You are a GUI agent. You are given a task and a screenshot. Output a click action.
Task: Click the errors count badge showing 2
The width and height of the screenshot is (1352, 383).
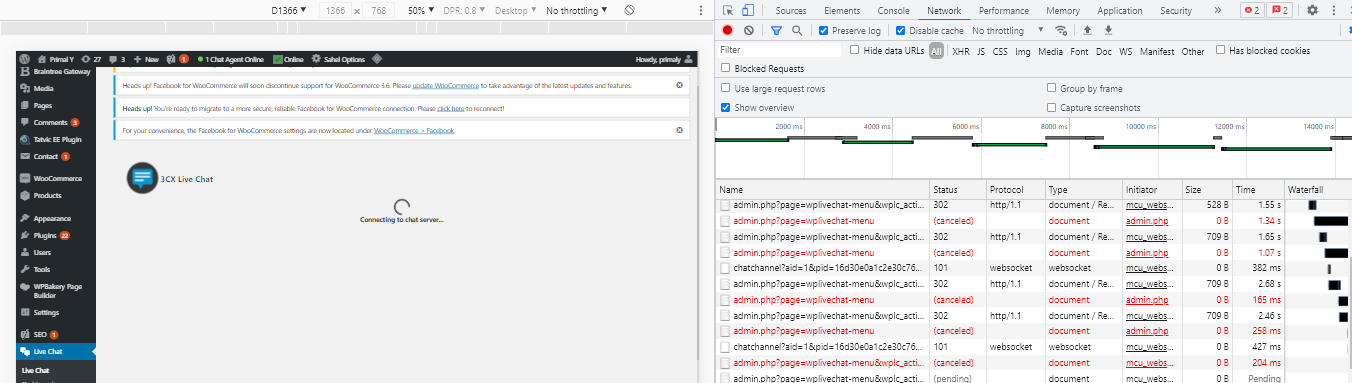coord(1251,10)
